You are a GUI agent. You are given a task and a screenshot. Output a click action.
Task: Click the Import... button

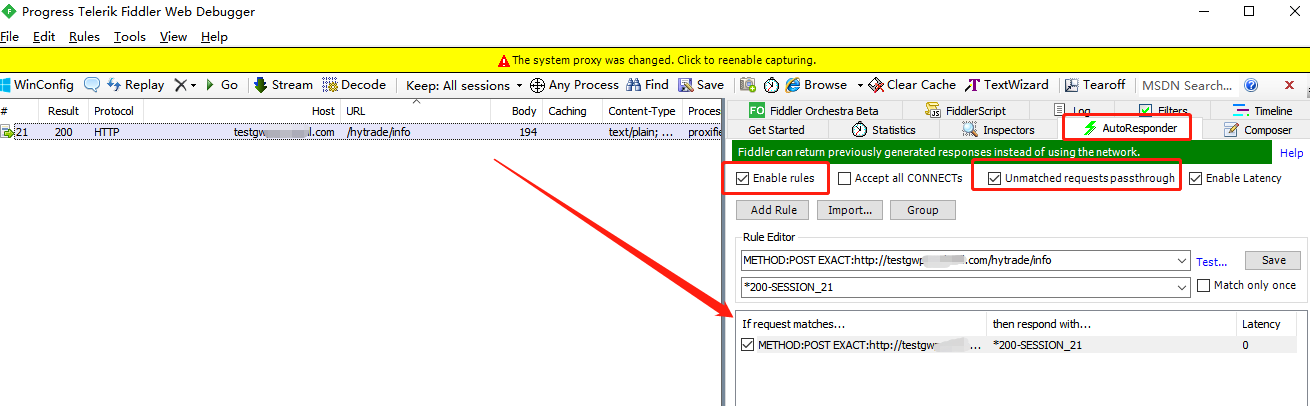[x=850, y=210]
